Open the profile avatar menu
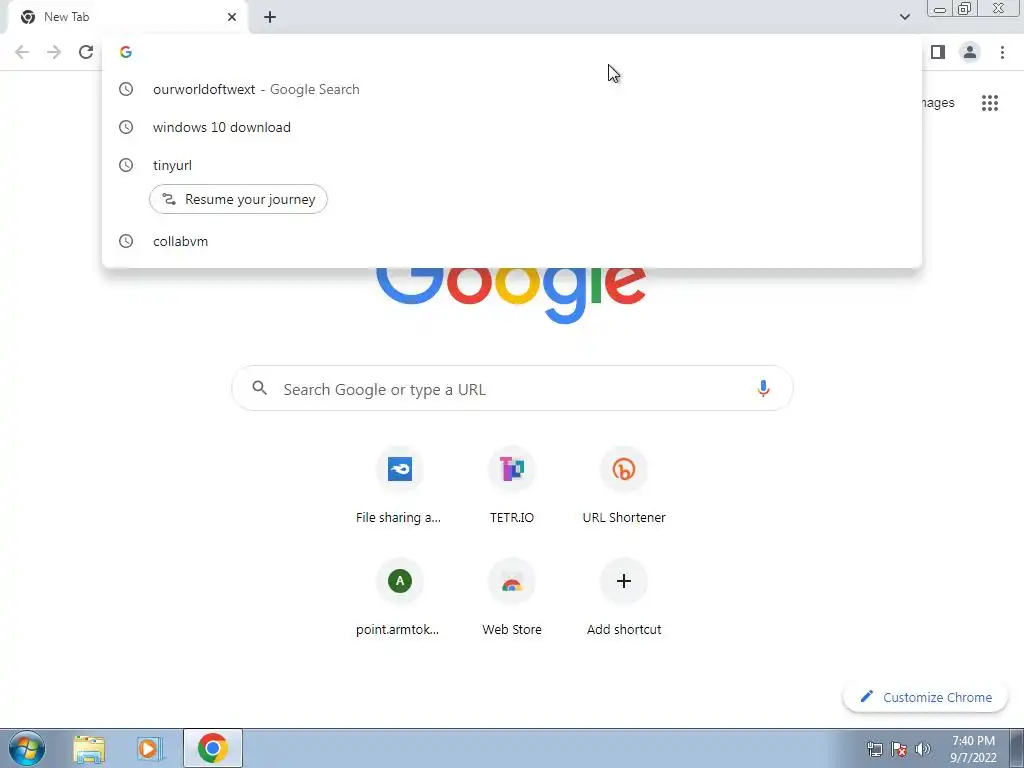 click(970, 52)
